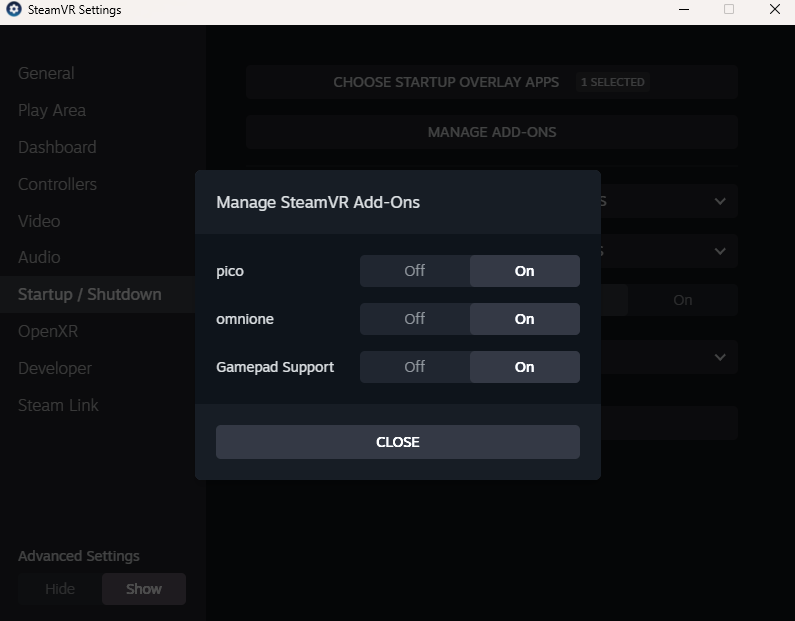Screen dimensions: 795x621
Task: Close the Manage SteamVR Add-Ons dialog
Action: tap(397, 442)
